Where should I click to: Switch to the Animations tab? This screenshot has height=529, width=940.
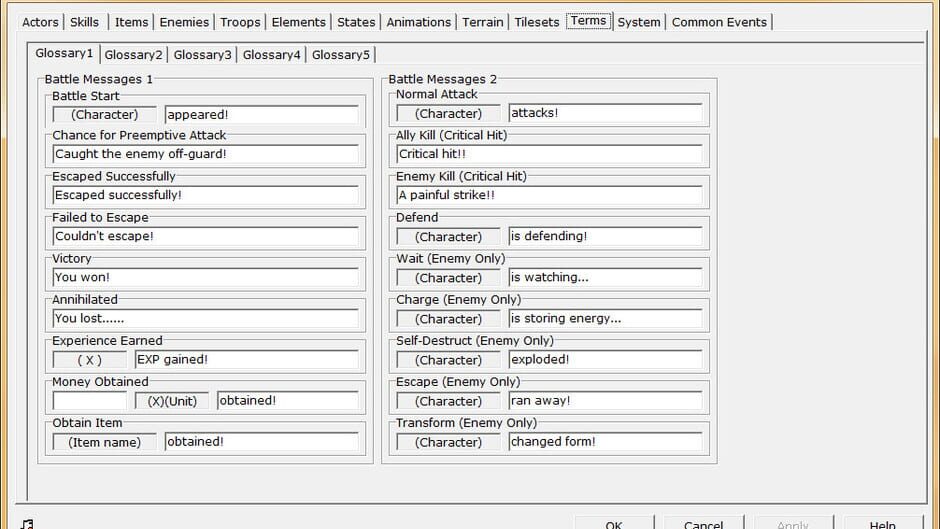click(x=418, y=22)
